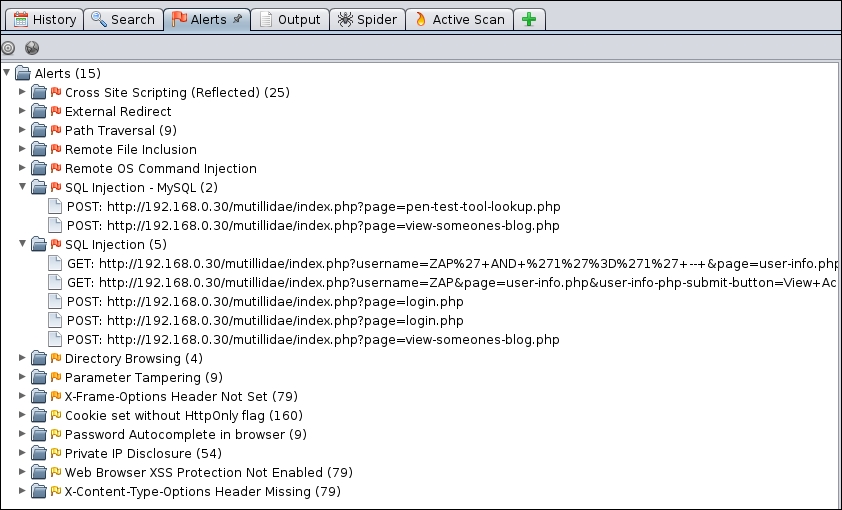Screen dimensions: 842x510
Task: Expand Password Autocomplete in browser node
Action: tap(22, 434)
